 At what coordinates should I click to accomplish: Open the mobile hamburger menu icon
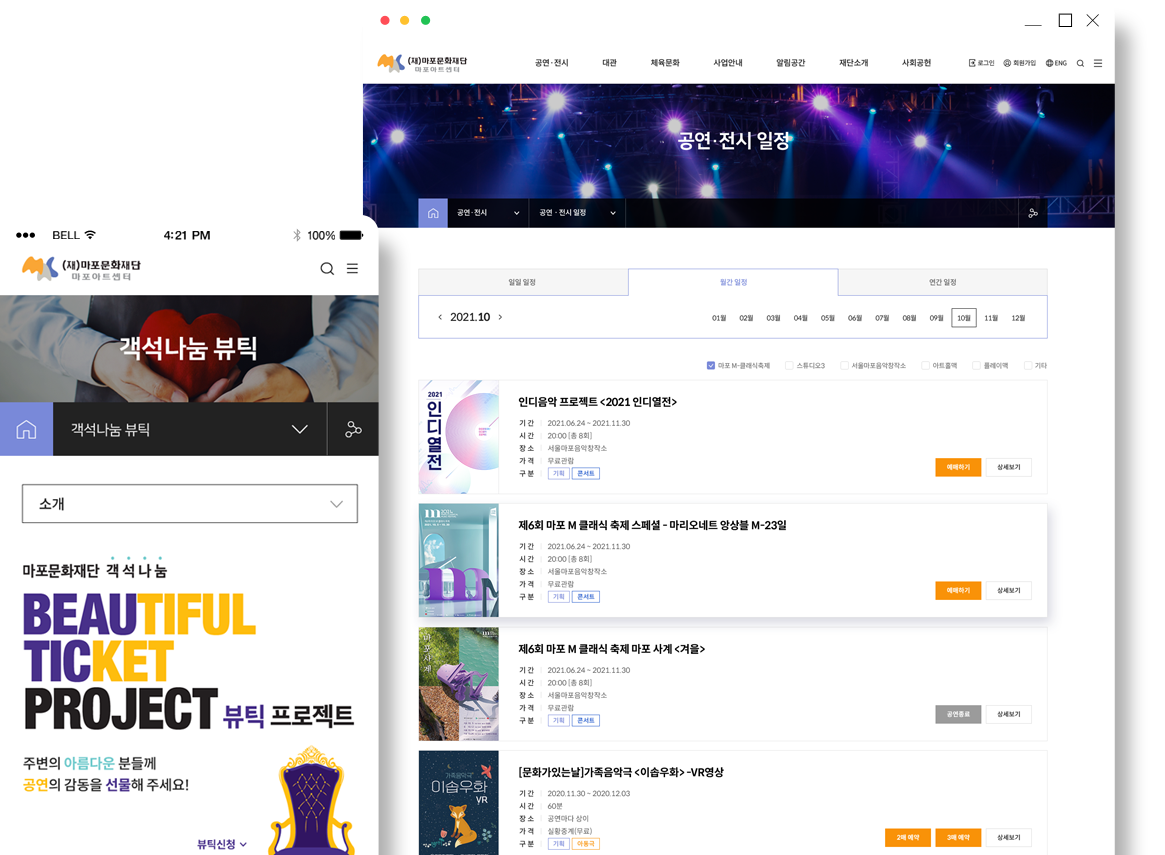point(352,268)
